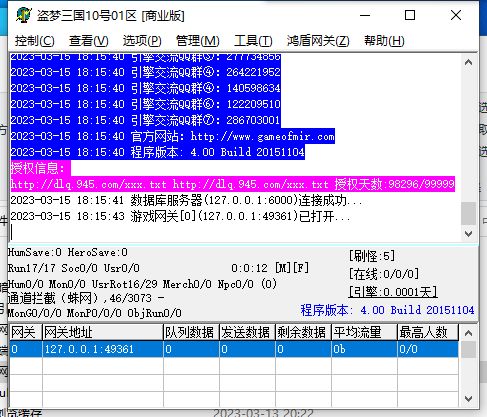The height and width of the screenshot is (417, 487).
Task: Click the [在线:0/0/0] status label
Action: 384,274
